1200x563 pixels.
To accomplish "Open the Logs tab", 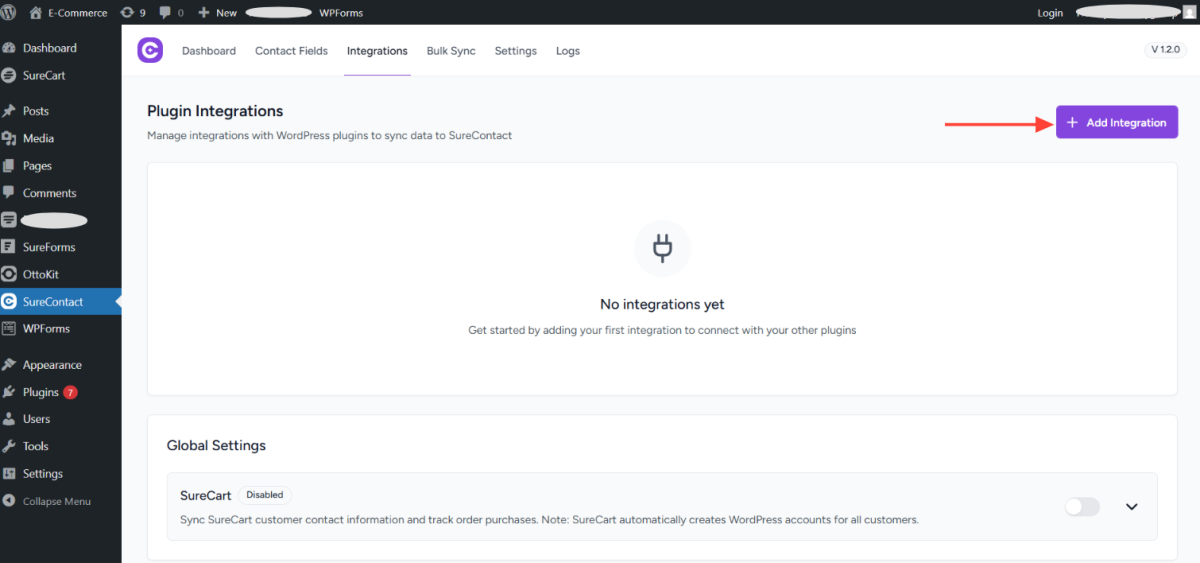I will [x=568, y=51].
